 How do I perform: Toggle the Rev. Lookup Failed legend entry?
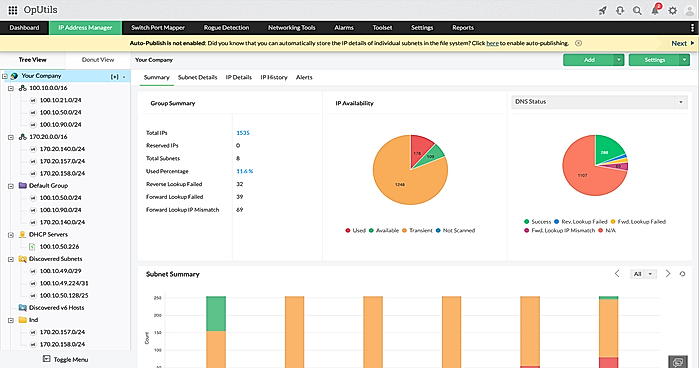pyautogui.click(x=580, y=222)
